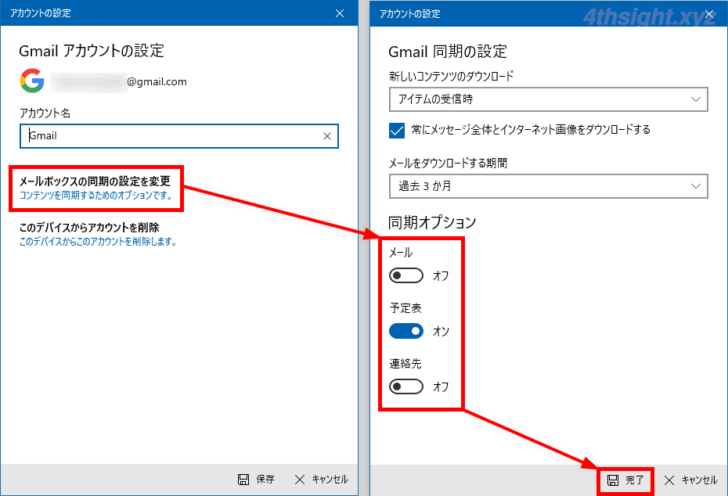
Task: Click the Gmail アカウントの設定 heading
Action: (91, 51)
